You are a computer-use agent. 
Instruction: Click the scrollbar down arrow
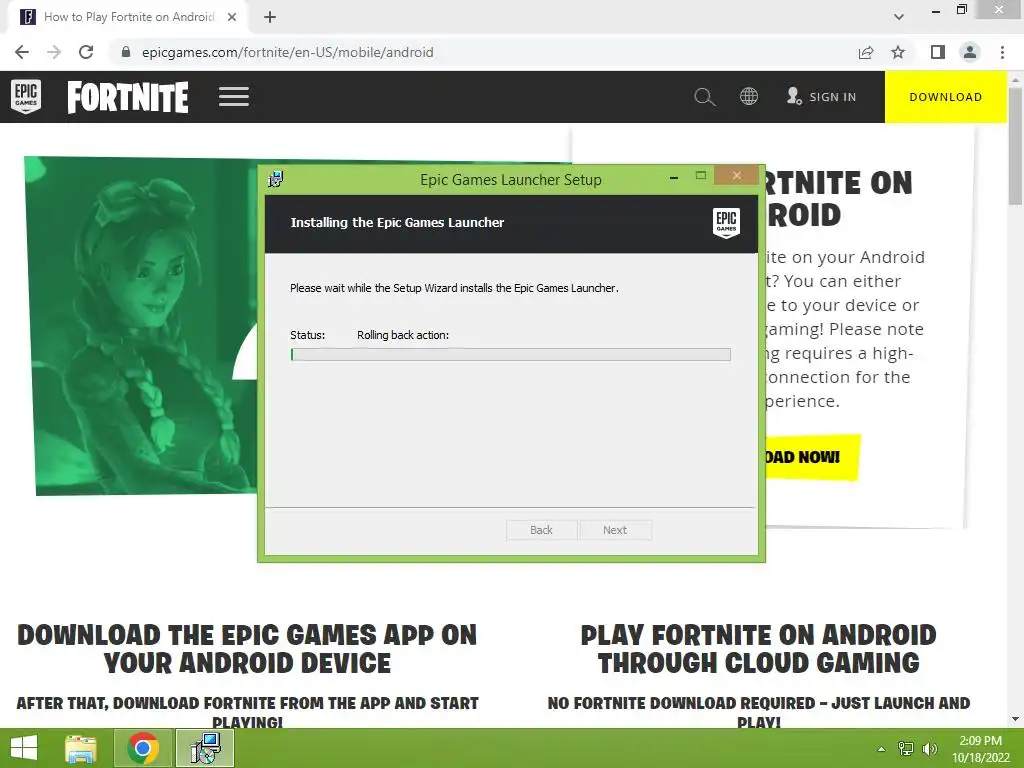pos(1015,719)
